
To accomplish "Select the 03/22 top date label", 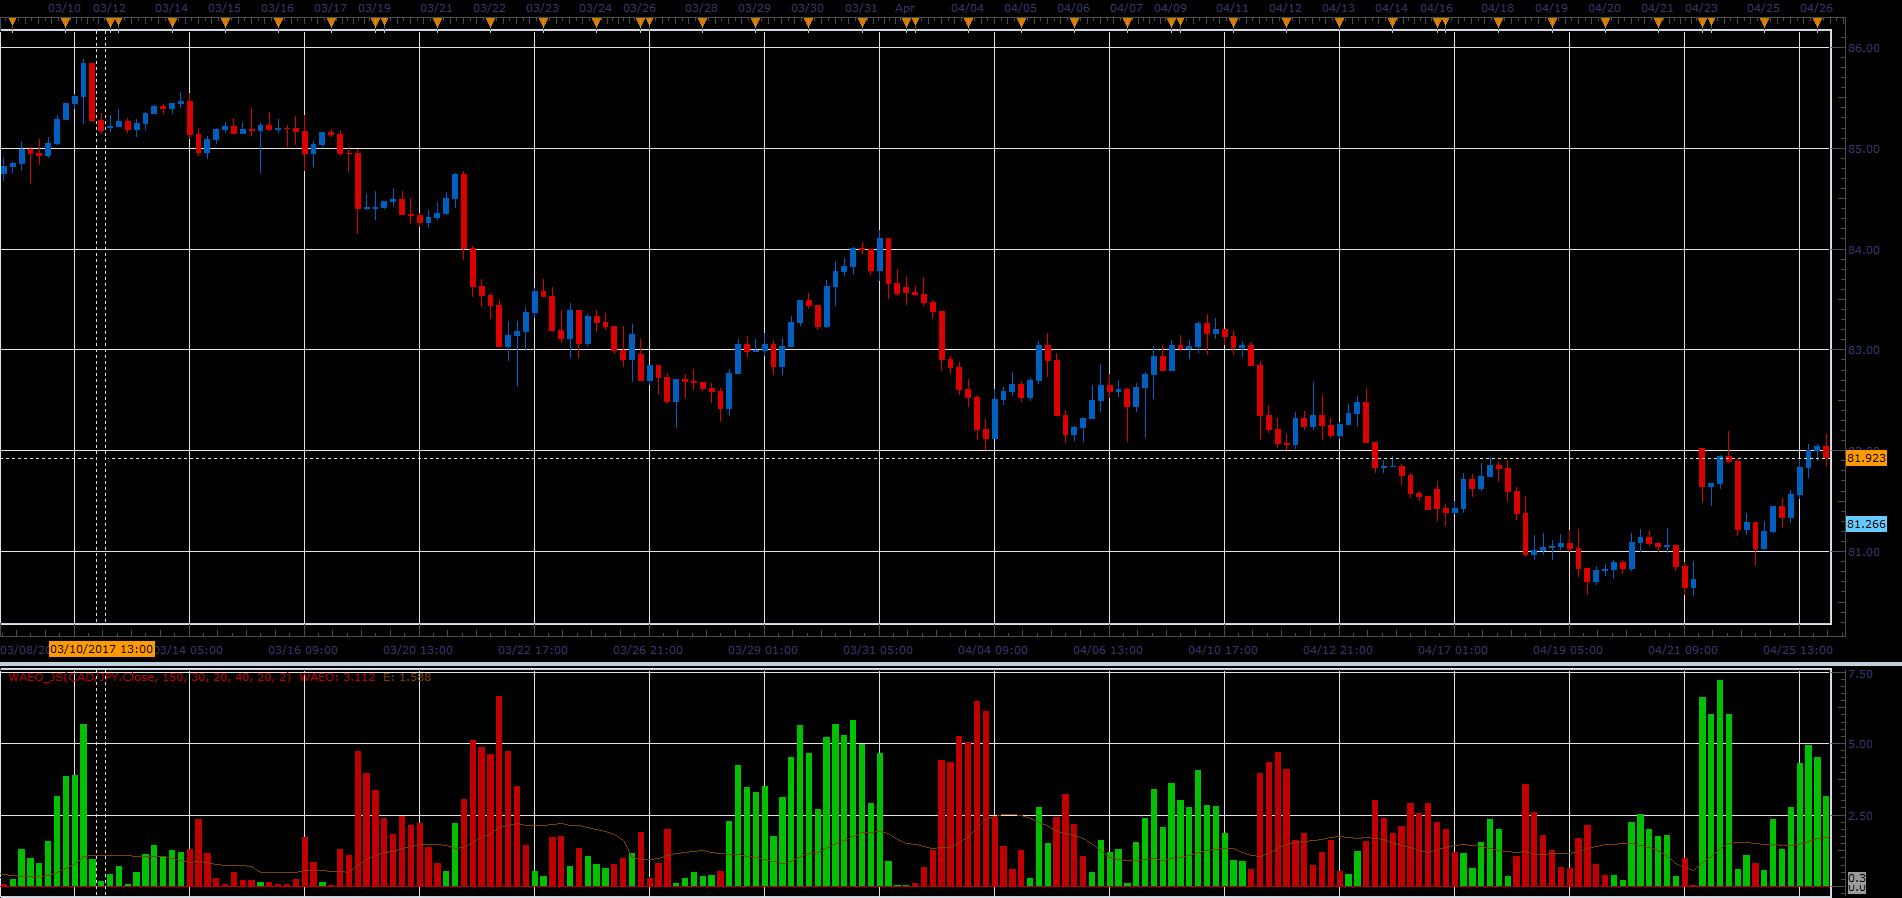I will click(x=490, y=8).
